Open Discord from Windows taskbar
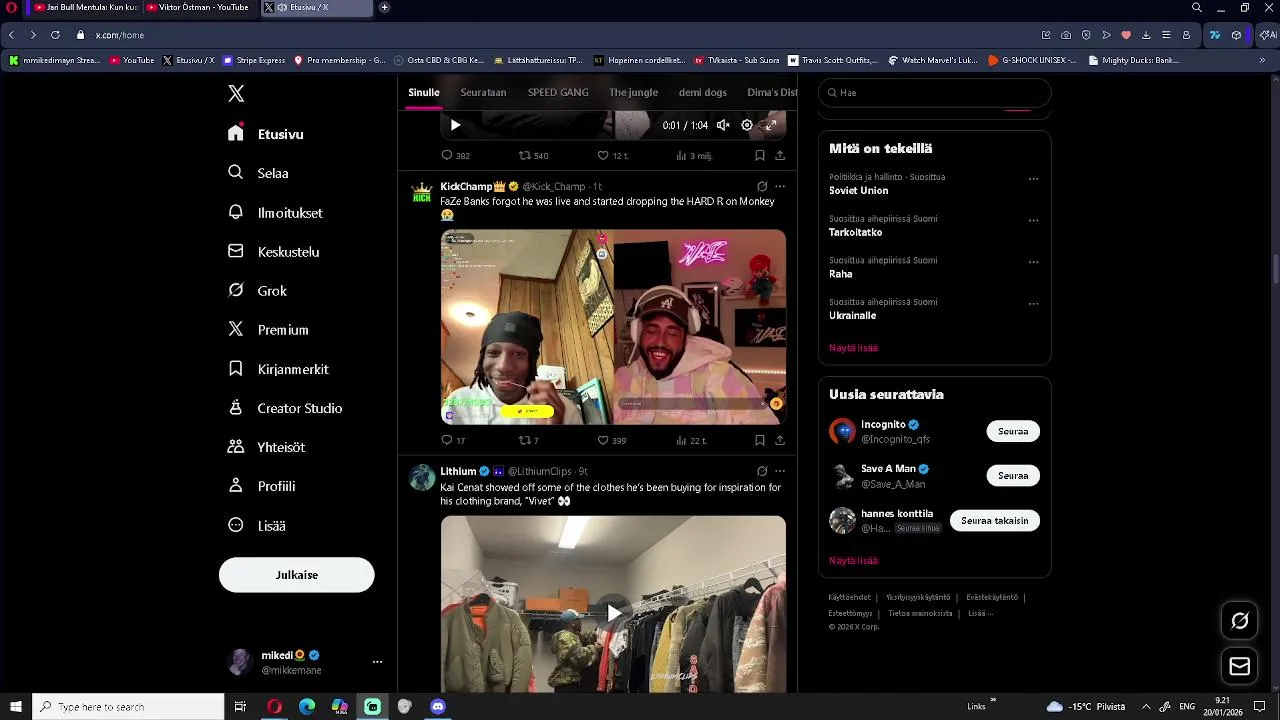The width and height of the screenshot is (1280, 720). pyautogui.click(x=437, y=706)
